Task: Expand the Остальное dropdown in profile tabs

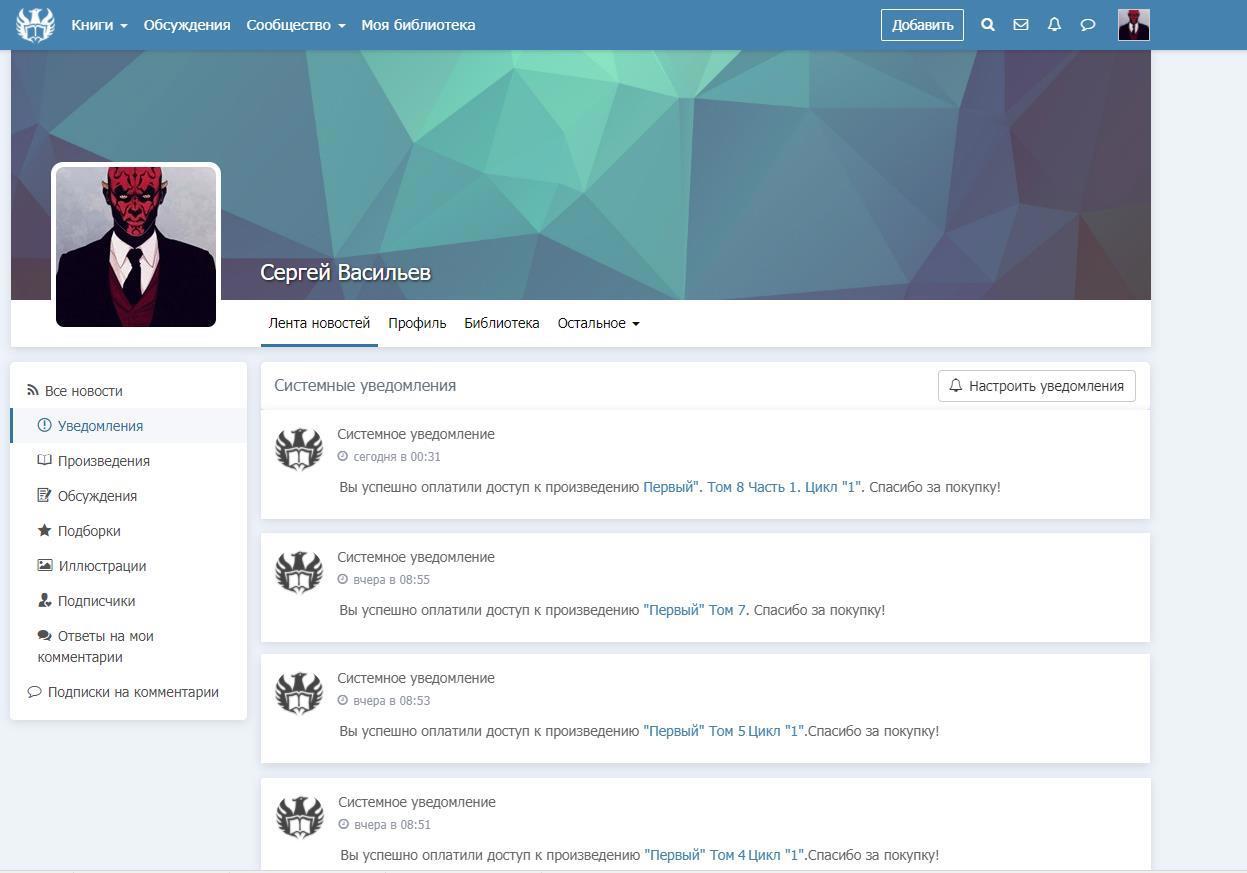Action: [598, 323]
